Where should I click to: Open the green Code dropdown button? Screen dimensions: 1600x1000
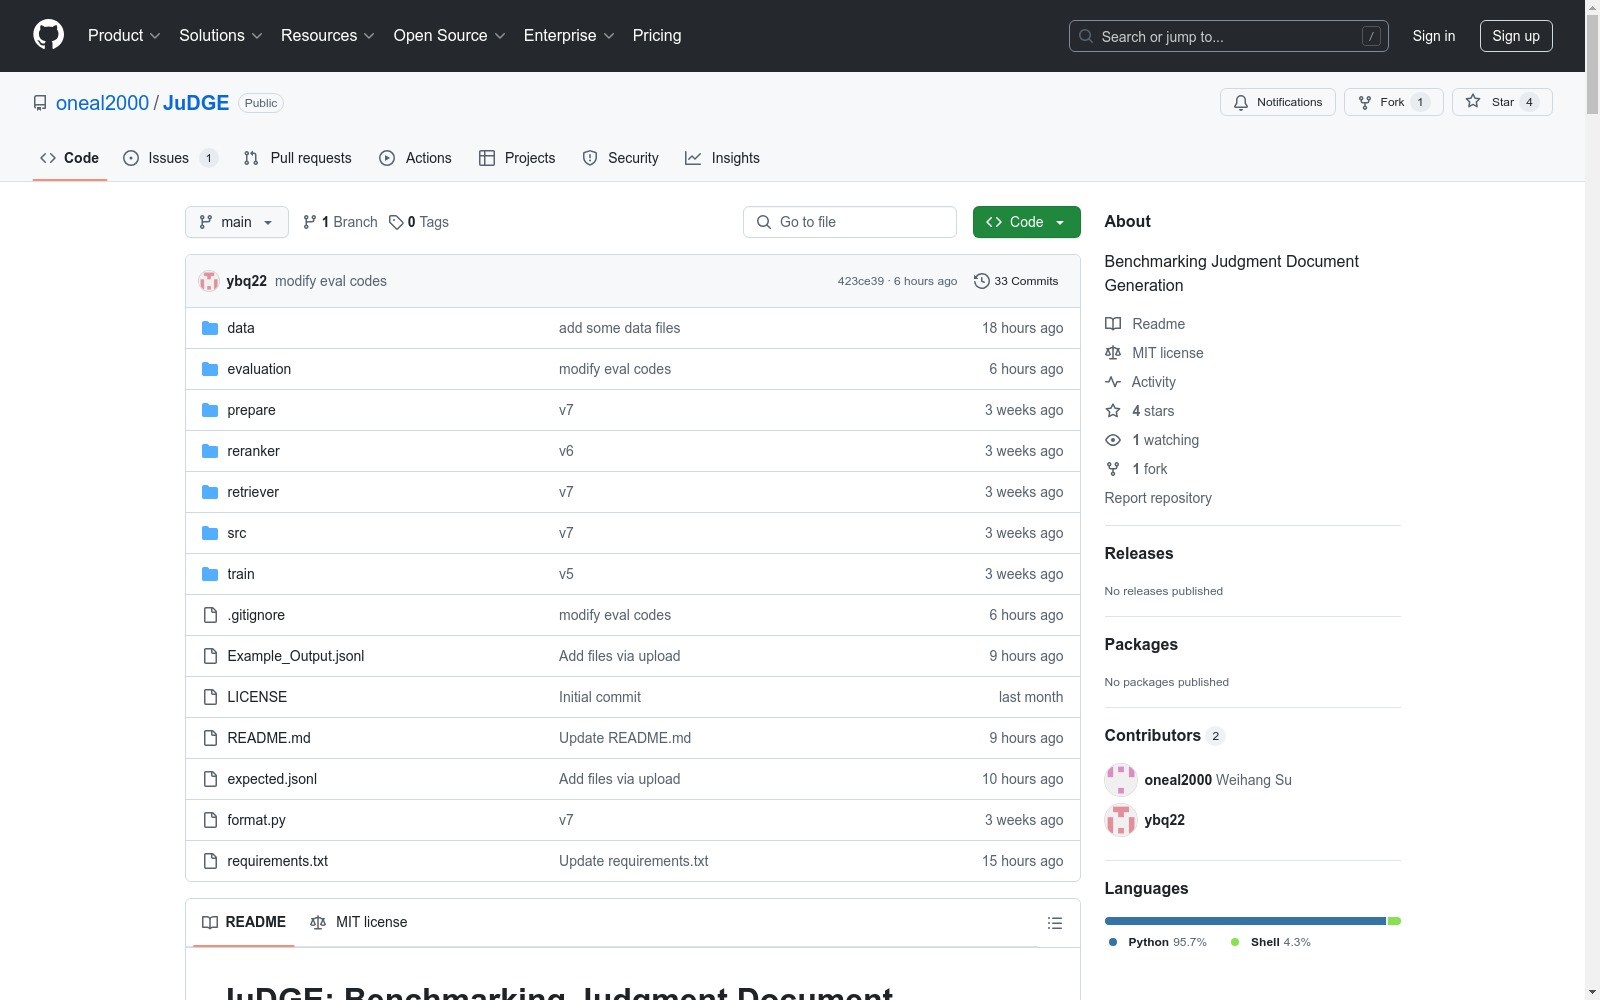coord(1026,222)
